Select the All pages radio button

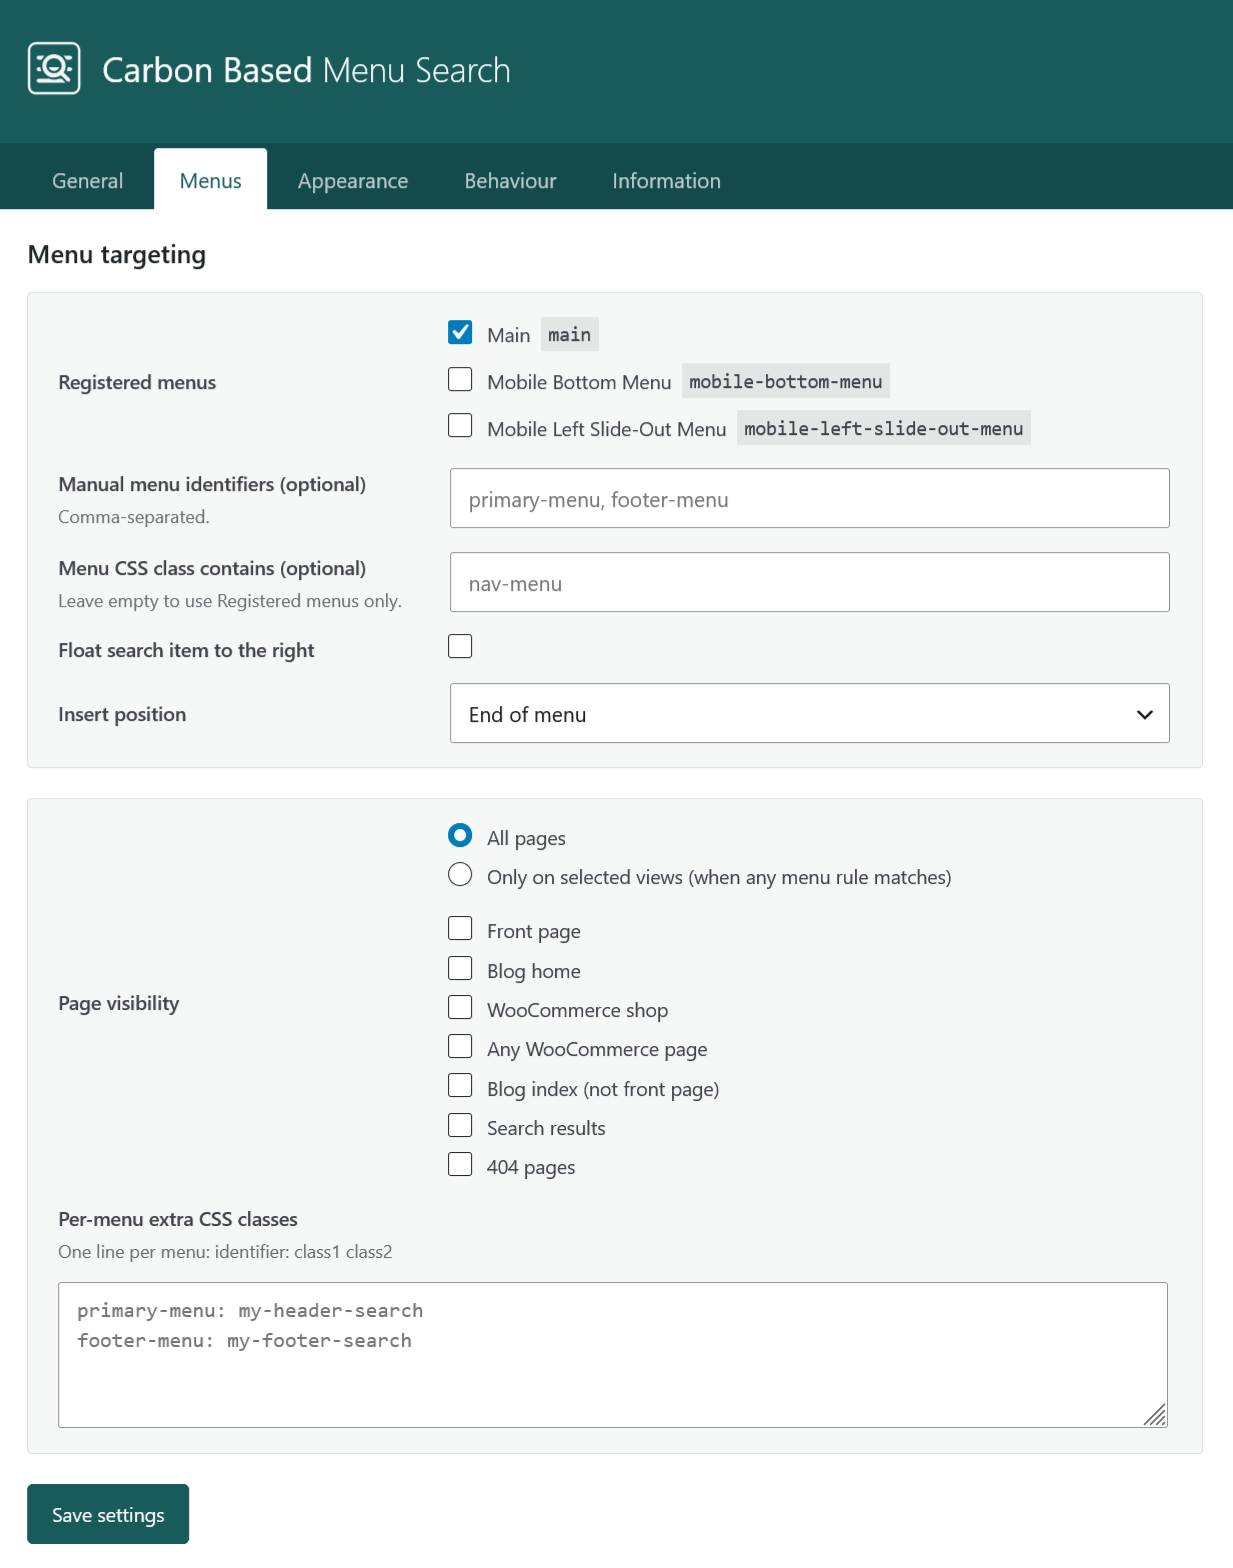click(x=460, y=835)
